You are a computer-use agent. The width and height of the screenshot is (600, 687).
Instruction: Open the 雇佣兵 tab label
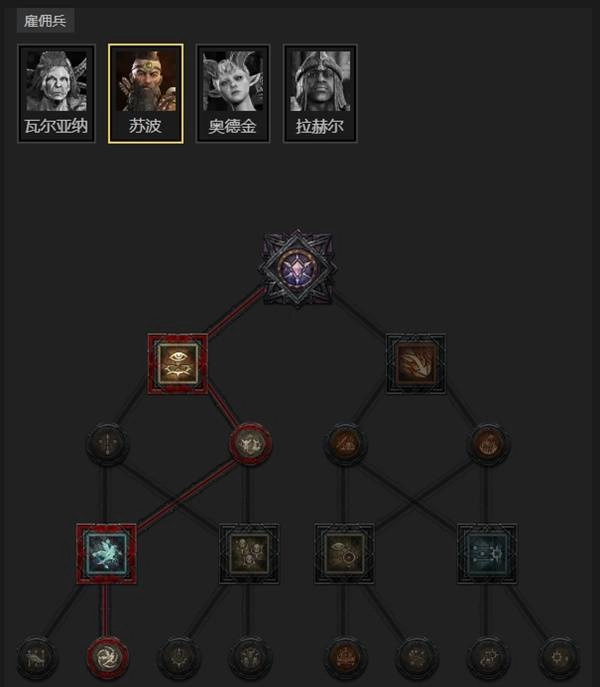45,21
